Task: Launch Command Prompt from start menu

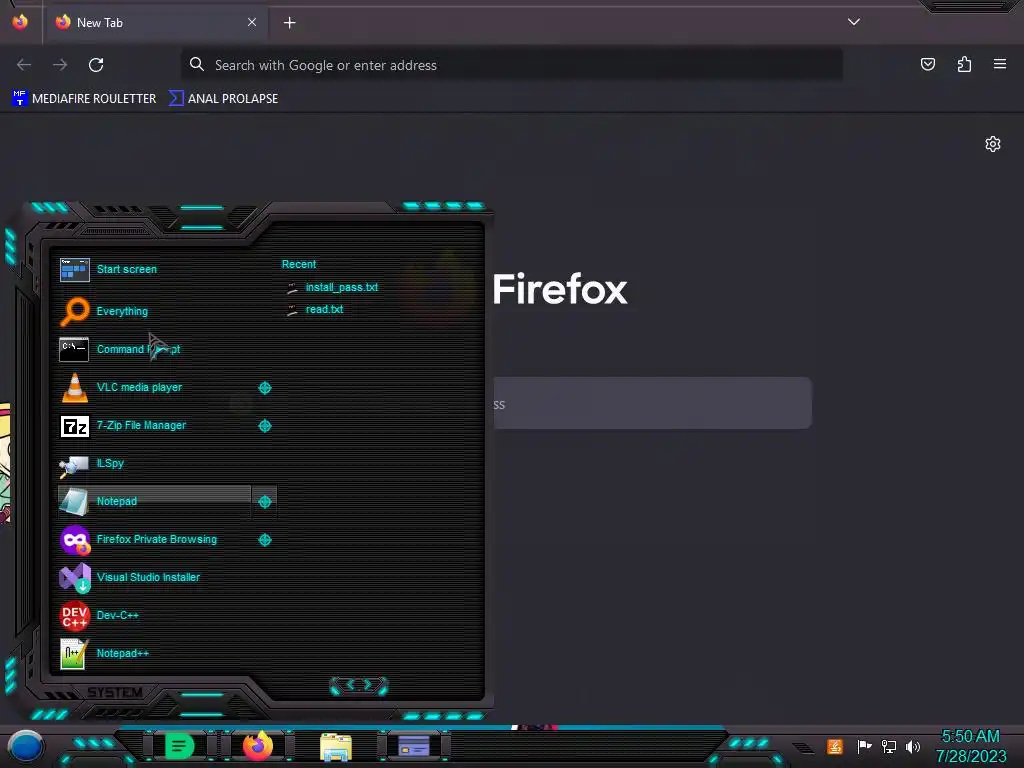Action: coord(154,349)
